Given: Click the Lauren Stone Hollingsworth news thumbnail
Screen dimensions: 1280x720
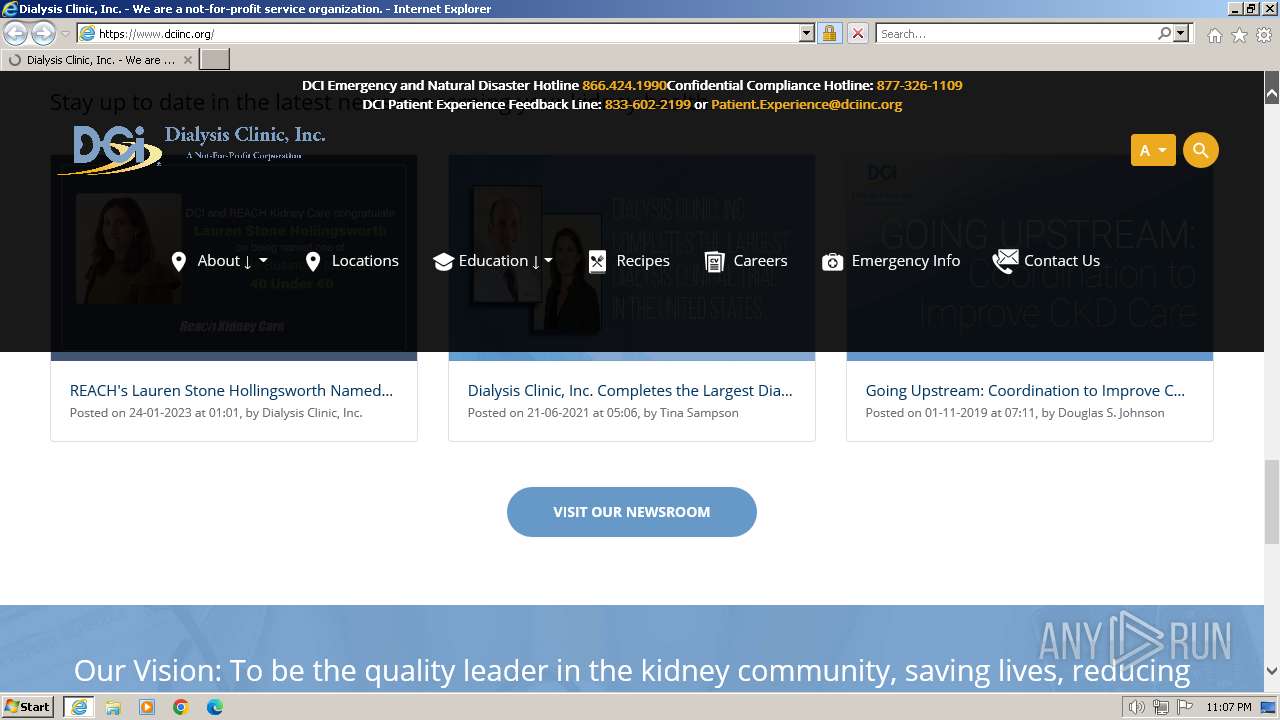Looking at the screenshot, I should point(234,257).
